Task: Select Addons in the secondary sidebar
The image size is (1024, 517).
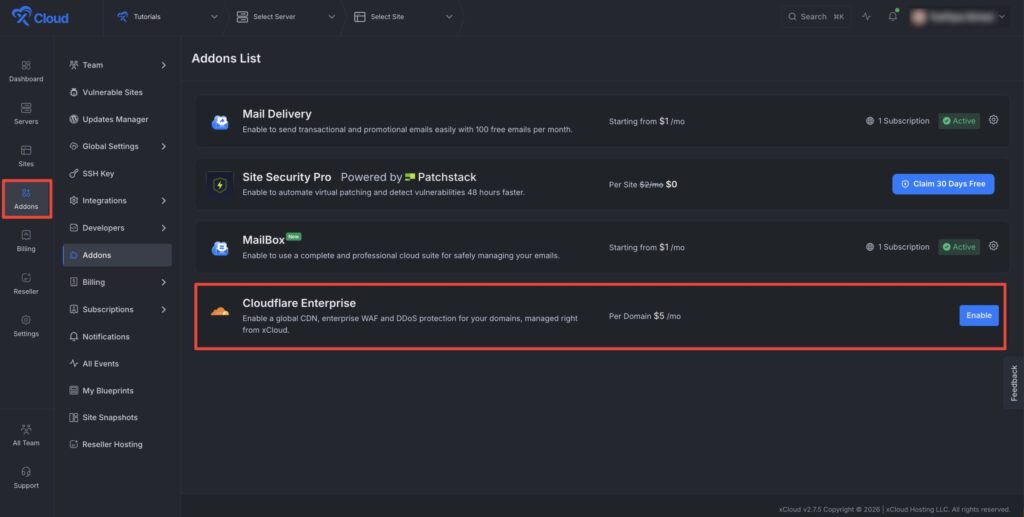Action: (x=117, y=255)
